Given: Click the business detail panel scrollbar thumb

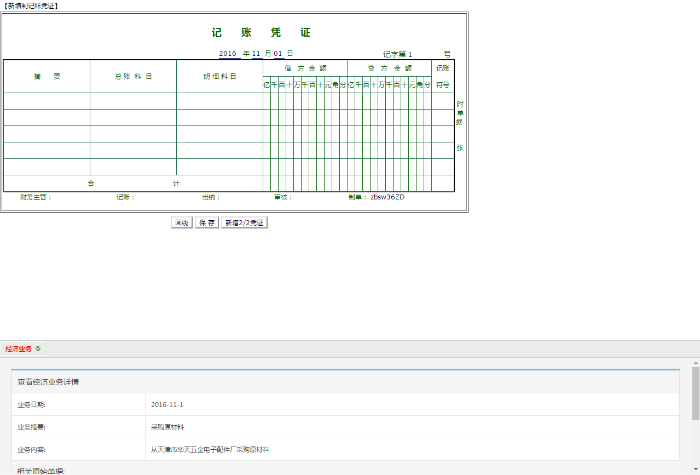Looking at the screenshot, I should pyautogui.click(x=696, y=393).
